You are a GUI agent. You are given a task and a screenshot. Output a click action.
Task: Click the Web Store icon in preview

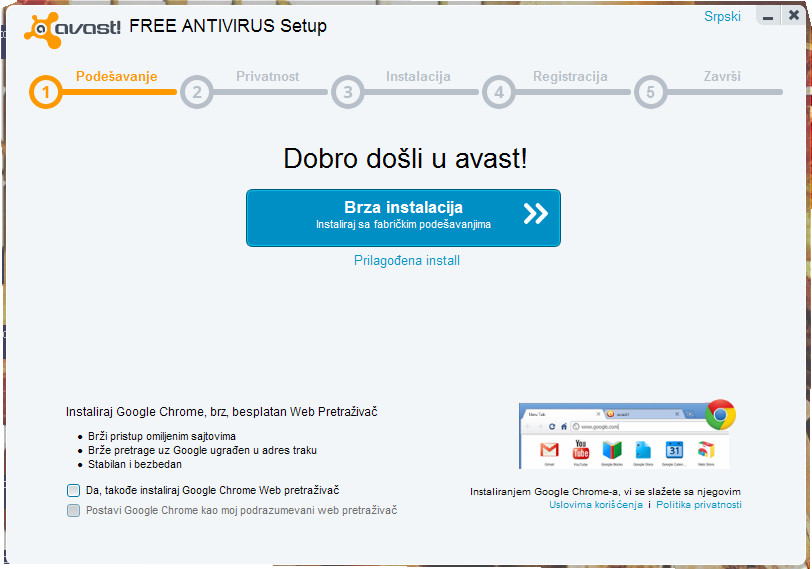pyautogui.click(x=706, y=449)
